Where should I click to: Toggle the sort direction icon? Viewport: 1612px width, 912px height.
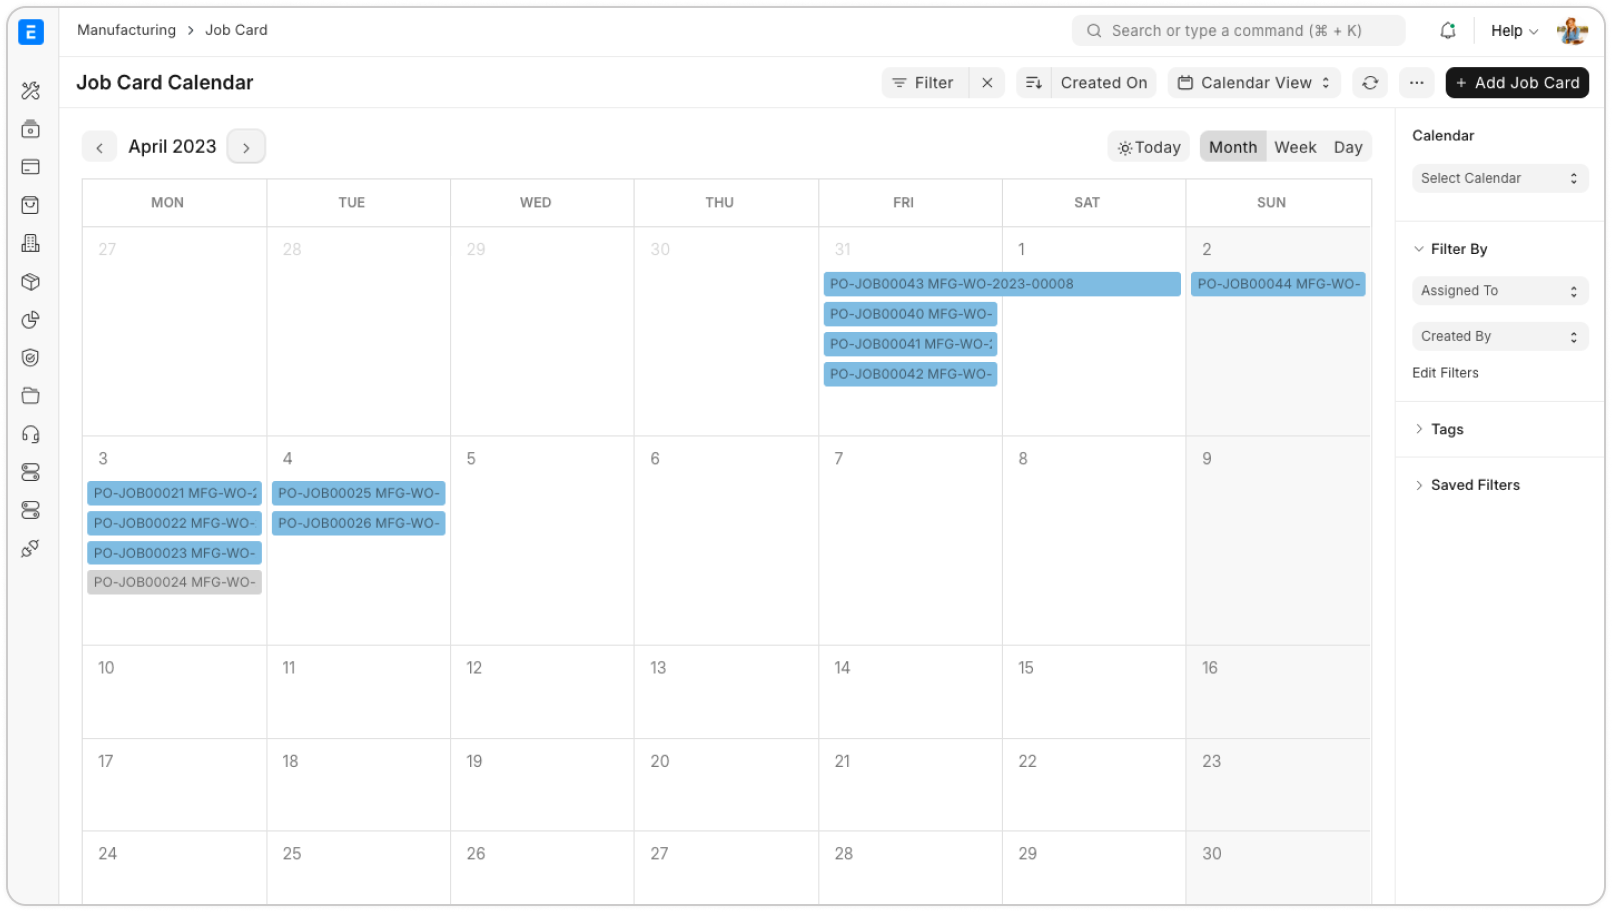[1034, 83]
